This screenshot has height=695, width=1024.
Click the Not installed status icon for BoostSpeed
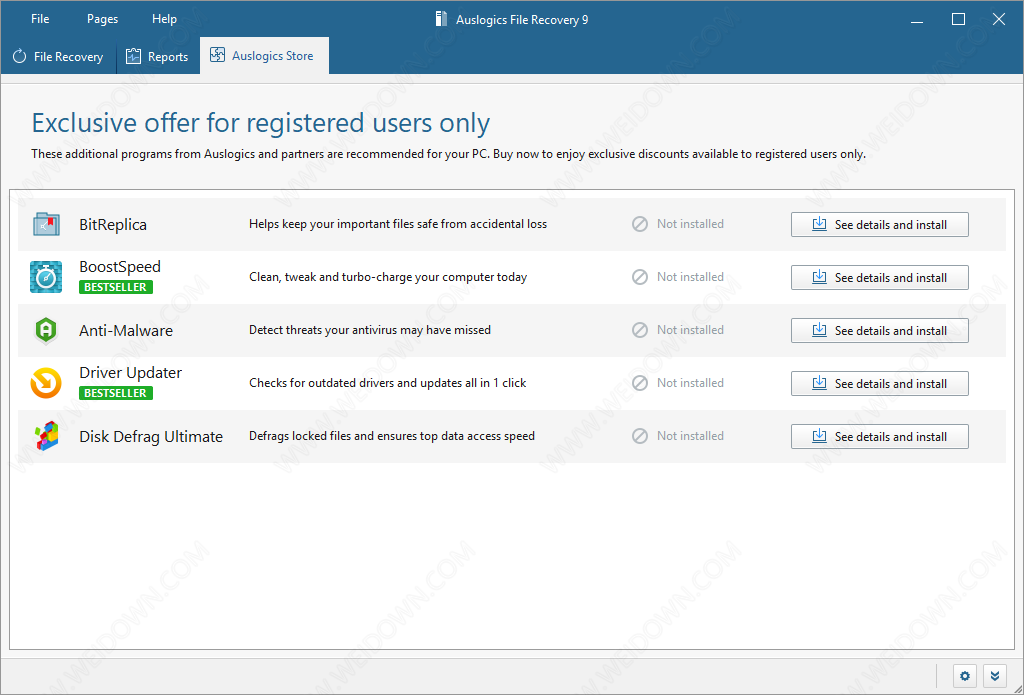640,277
